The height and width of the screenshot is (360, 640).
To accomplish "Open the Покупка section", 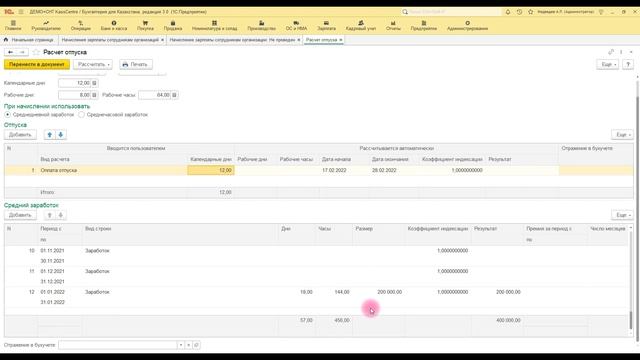I will [x=145, y=26].
